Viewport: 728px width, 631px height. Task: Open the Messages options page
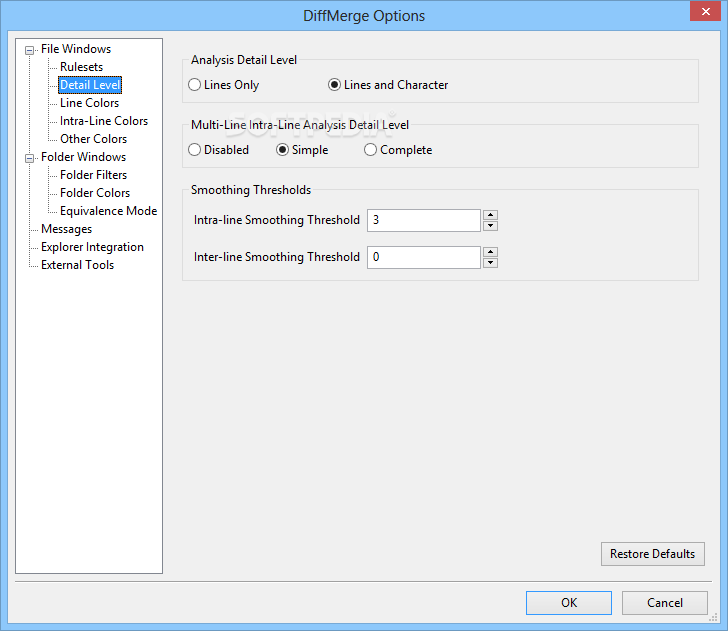point(66,229)
